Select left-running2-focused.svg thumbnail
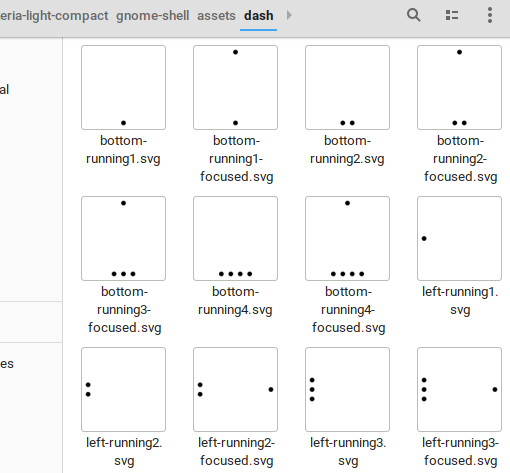This screenshot has height=473, width=510. (235, 389)
